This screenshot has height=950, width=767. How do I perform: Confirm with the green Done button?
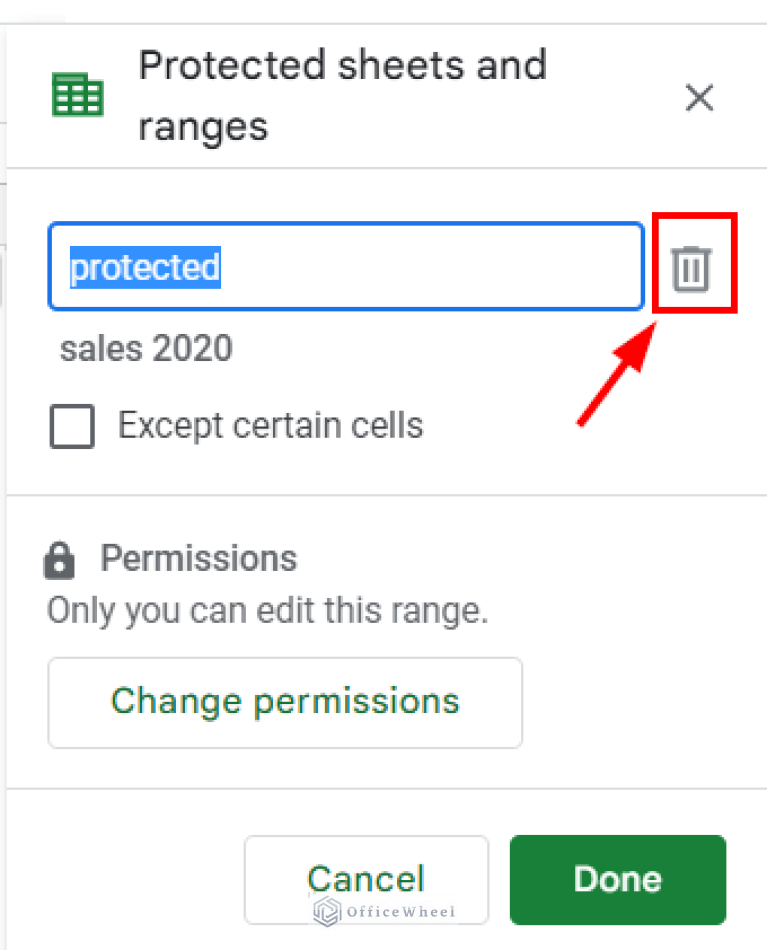(617, 879)
